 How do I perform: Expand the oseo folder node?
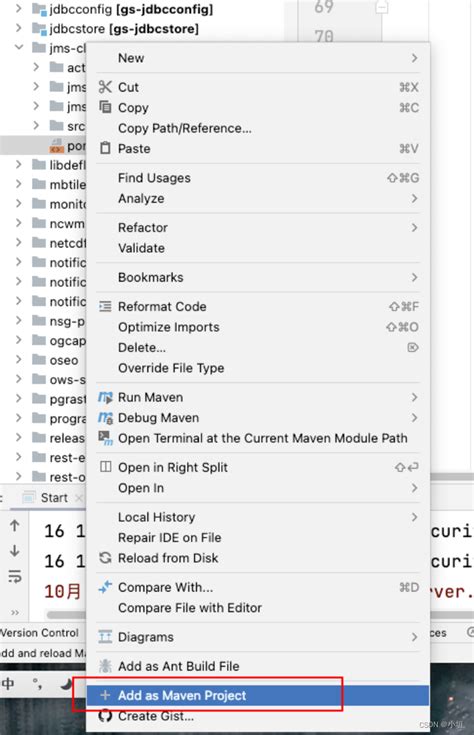coord(18,360)
